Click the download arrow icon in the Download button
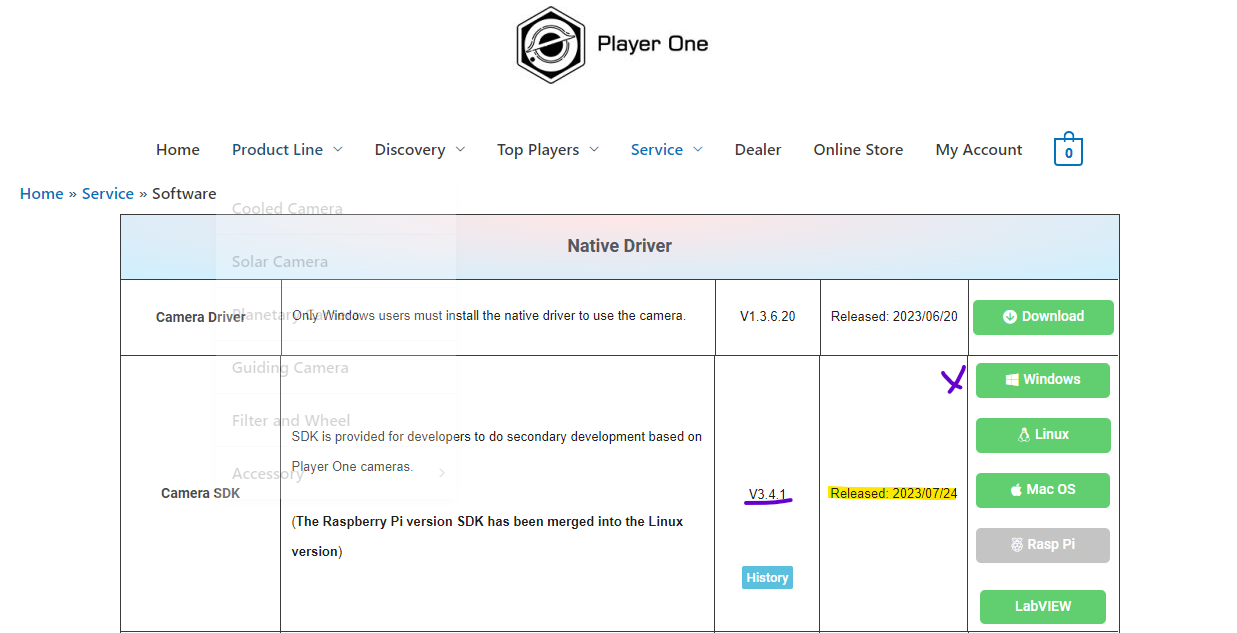Screen dimensions: 1237x633 [1010, 316]
